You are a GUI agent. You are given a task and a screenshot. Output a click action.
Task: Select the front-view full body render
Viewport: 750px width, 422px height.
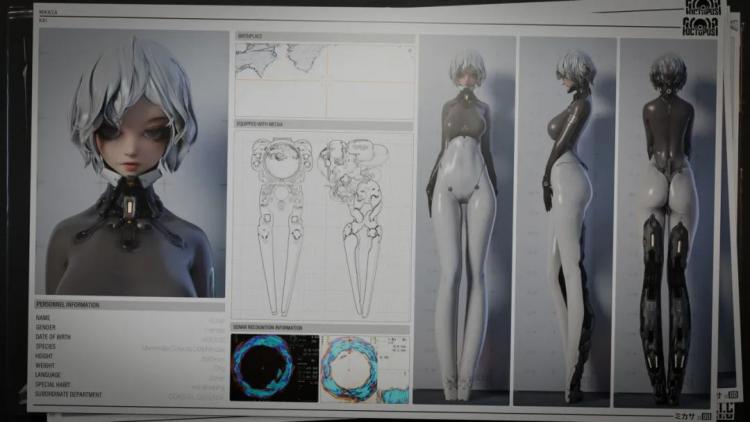tap(465, 219)
